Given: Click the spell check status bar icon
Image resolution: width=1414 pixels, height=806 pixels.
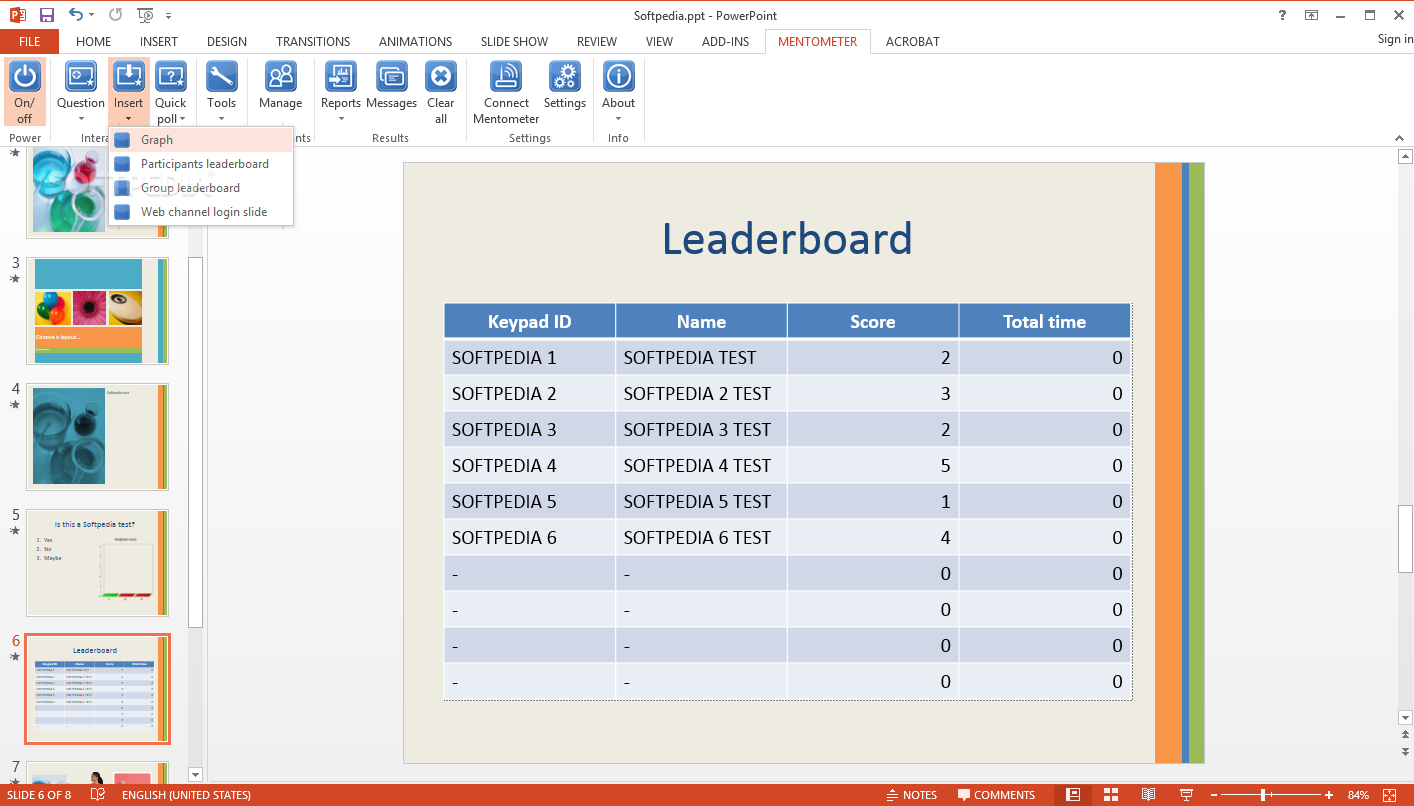Looking at the screenshot, I should coord(98,795).
